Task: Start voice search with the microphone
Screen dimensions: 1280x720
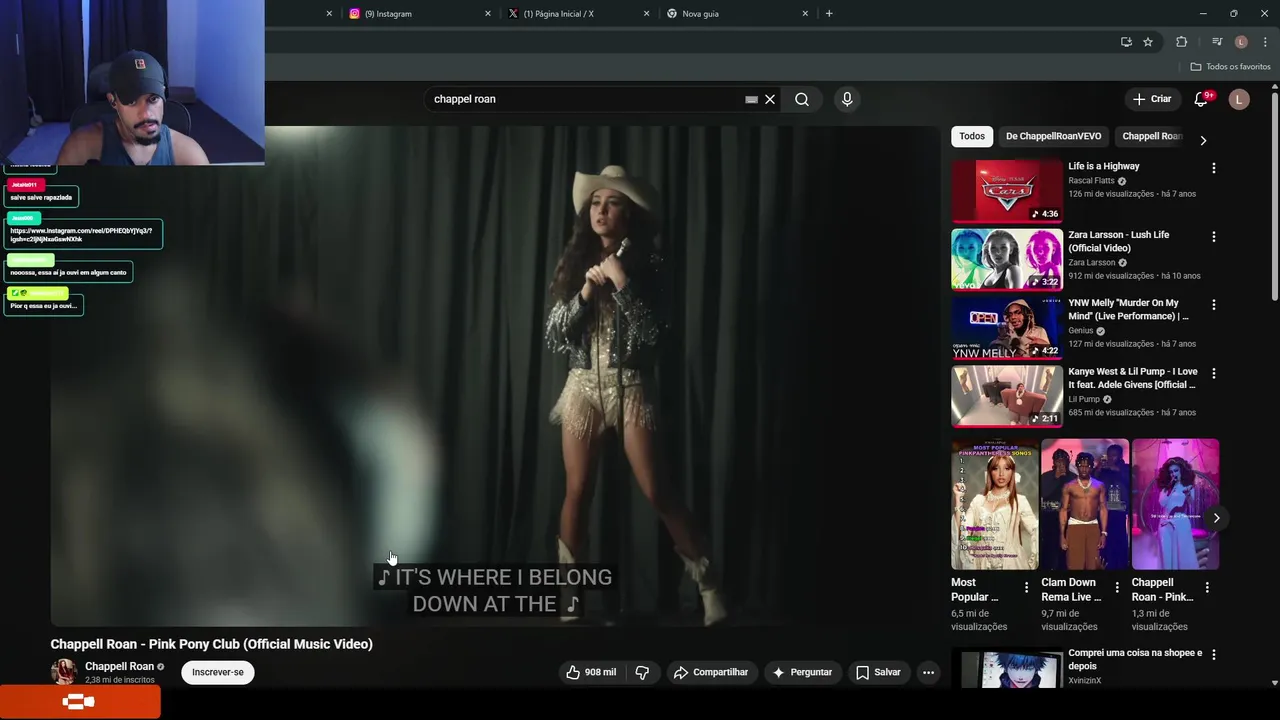Action: pos(847,99)
